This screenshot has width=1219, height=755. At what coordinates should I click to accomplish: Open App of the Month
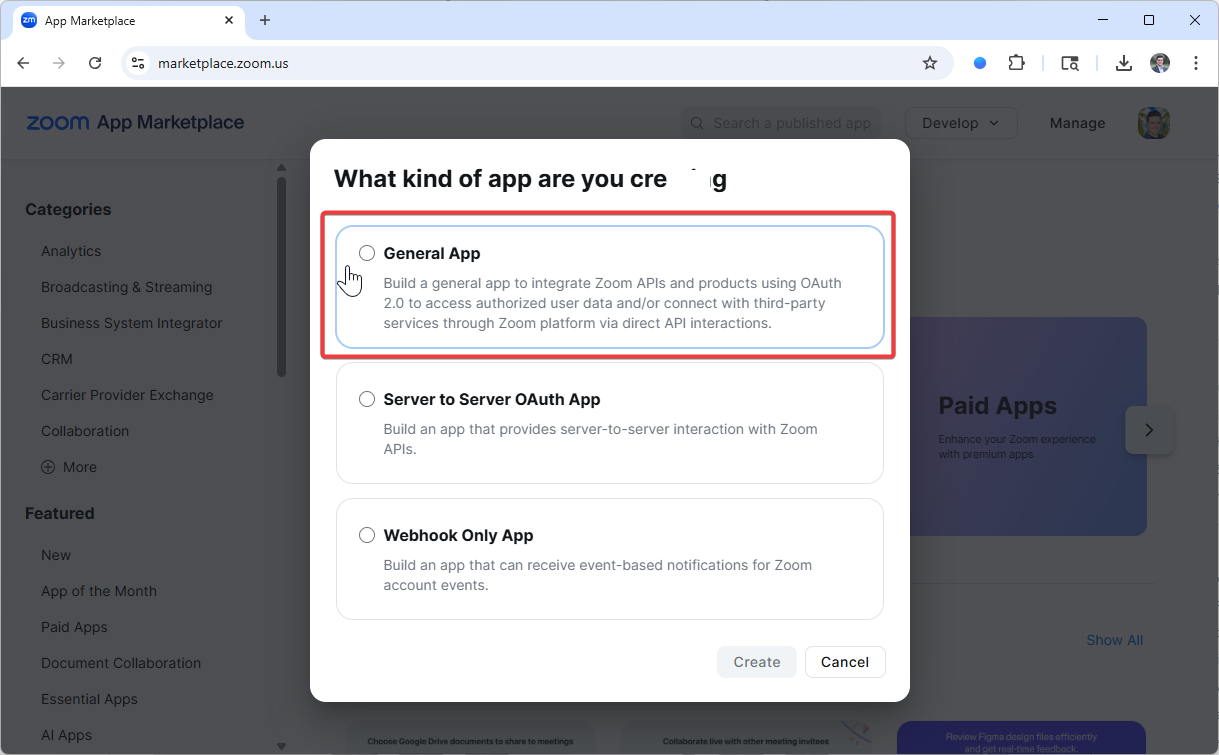point(99,591)
